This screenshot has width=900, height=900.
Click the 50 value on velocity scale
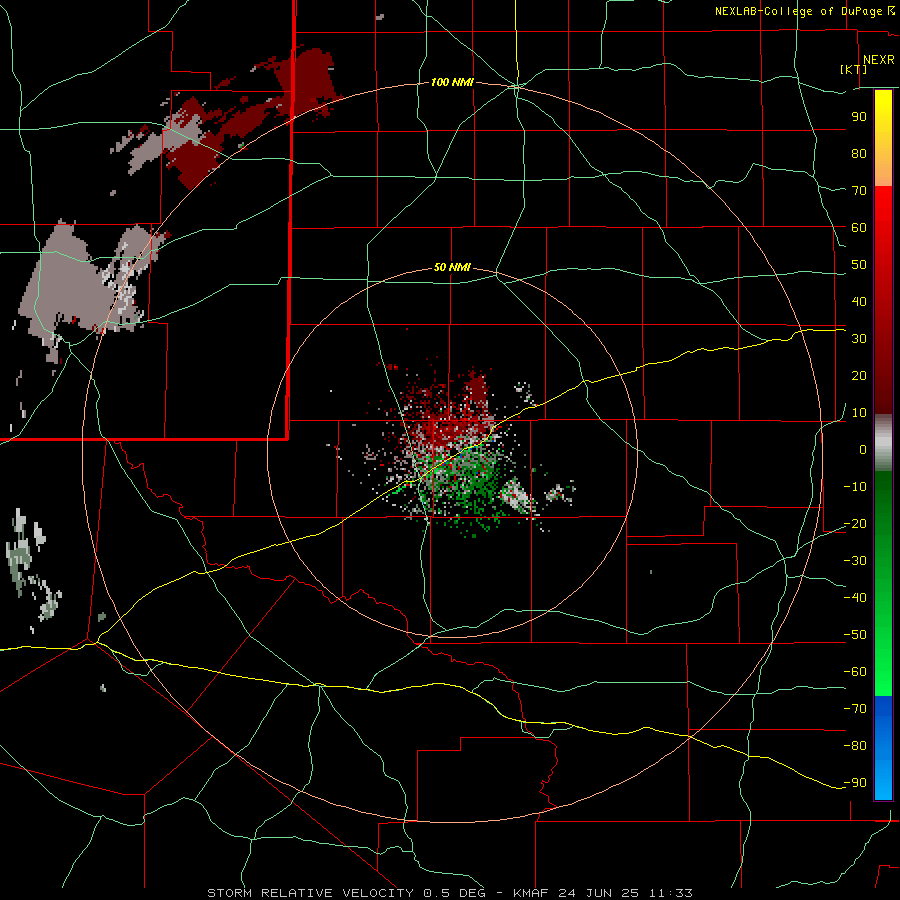click(859, 265)
